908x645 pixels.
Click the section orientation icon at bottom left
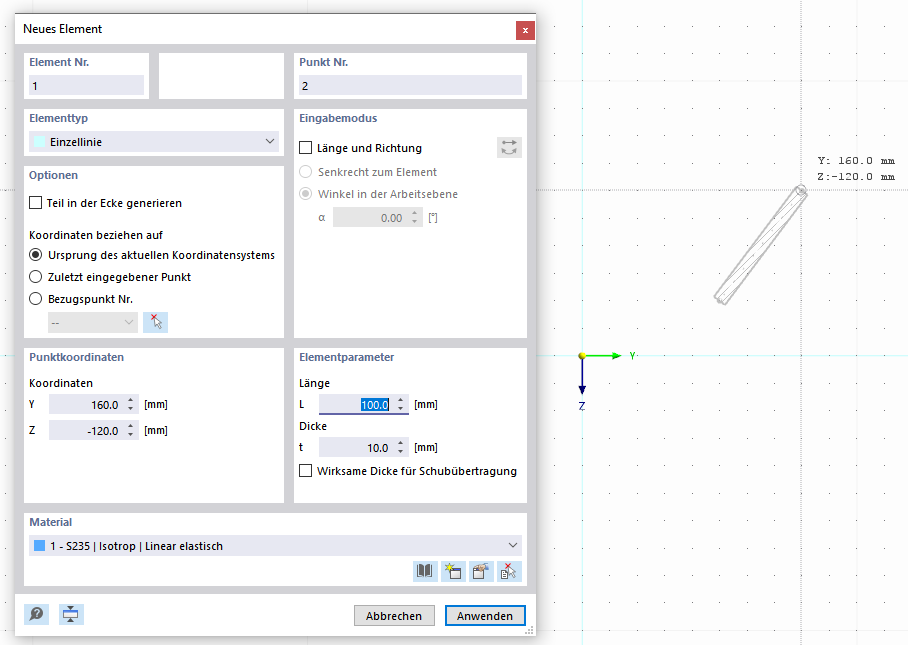click(x=70, y=614)
